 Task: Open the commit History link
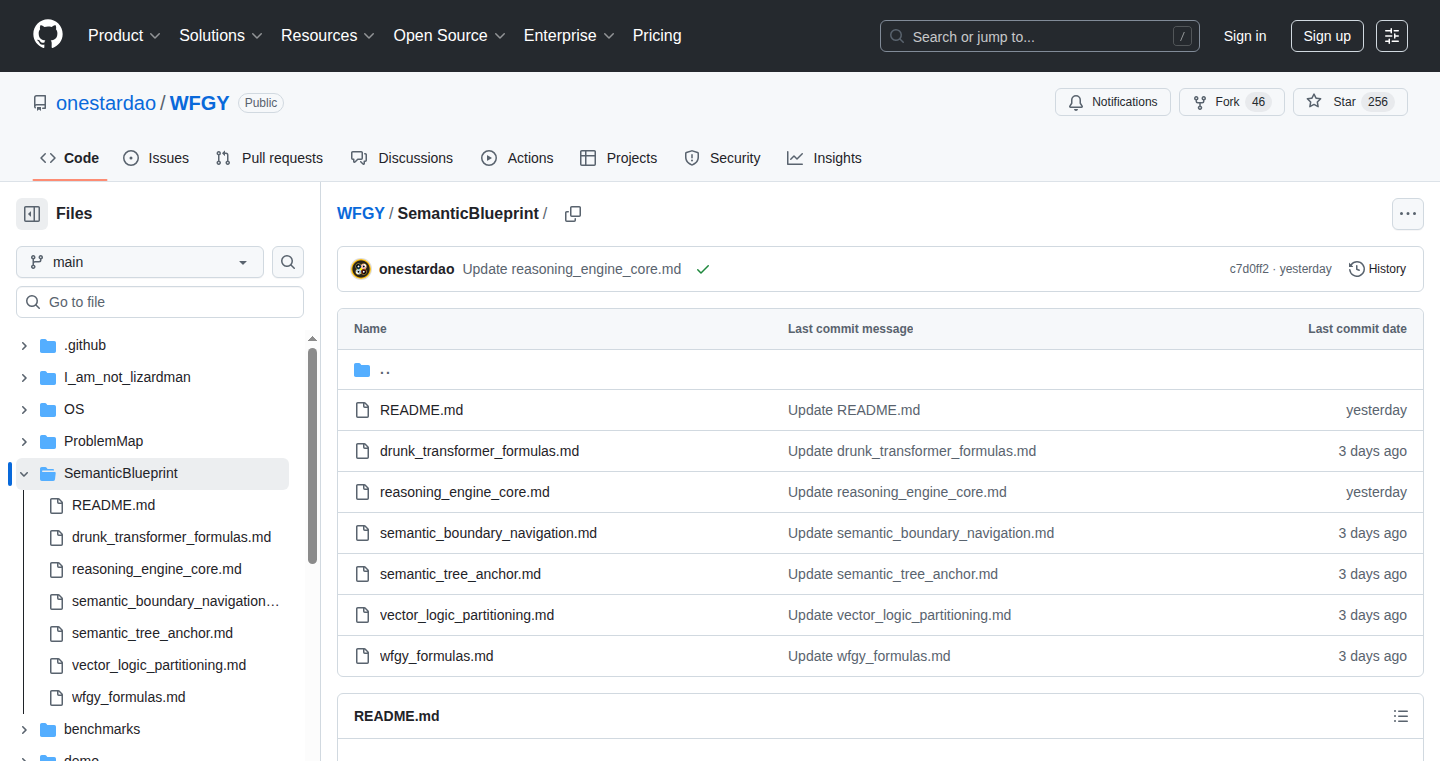pyautogui.click(x=1377, y=269)
